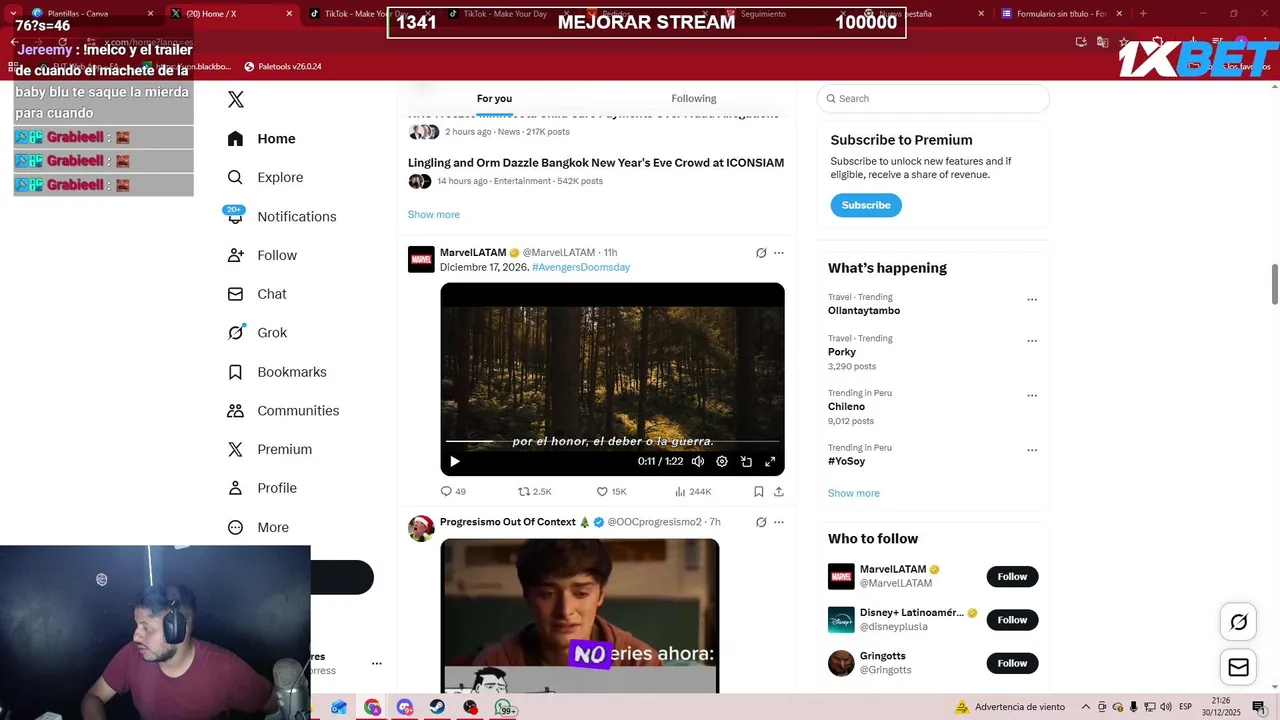
Task: Open floating Grok button
Action: [1238, 622]
